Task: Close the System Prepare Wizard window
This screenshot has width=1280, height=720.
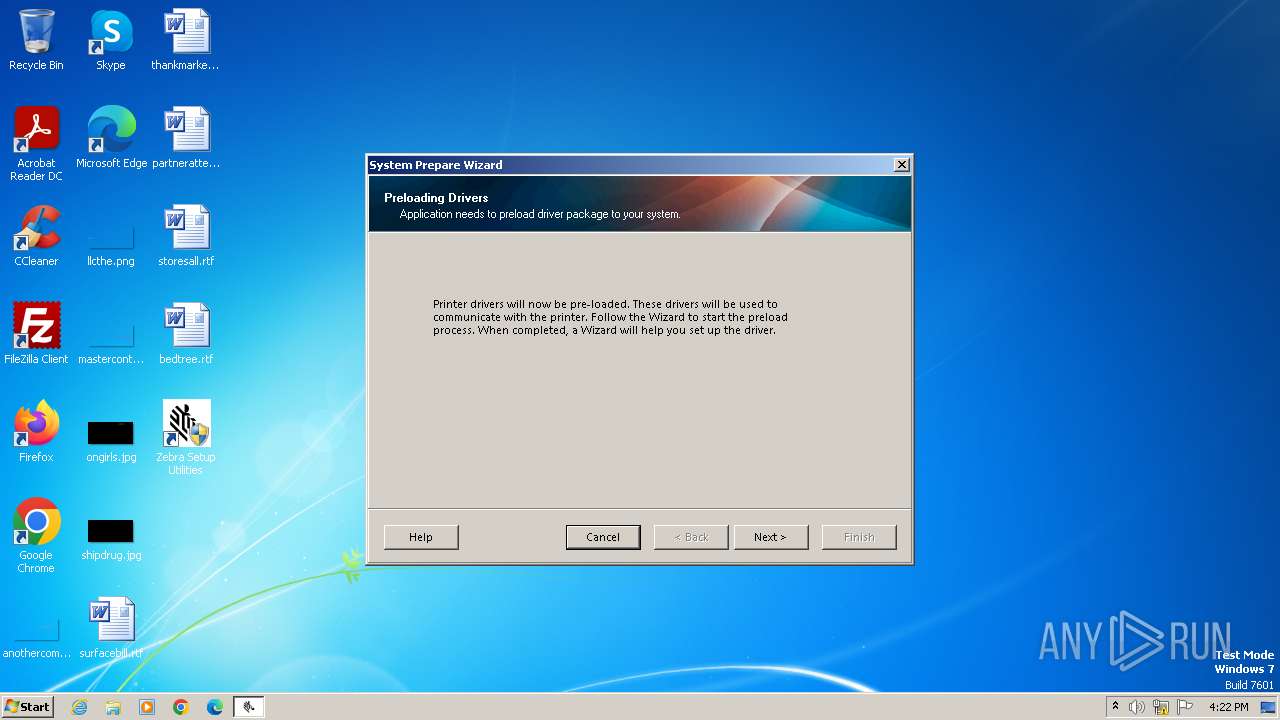Action: click(x=901, y=165)
